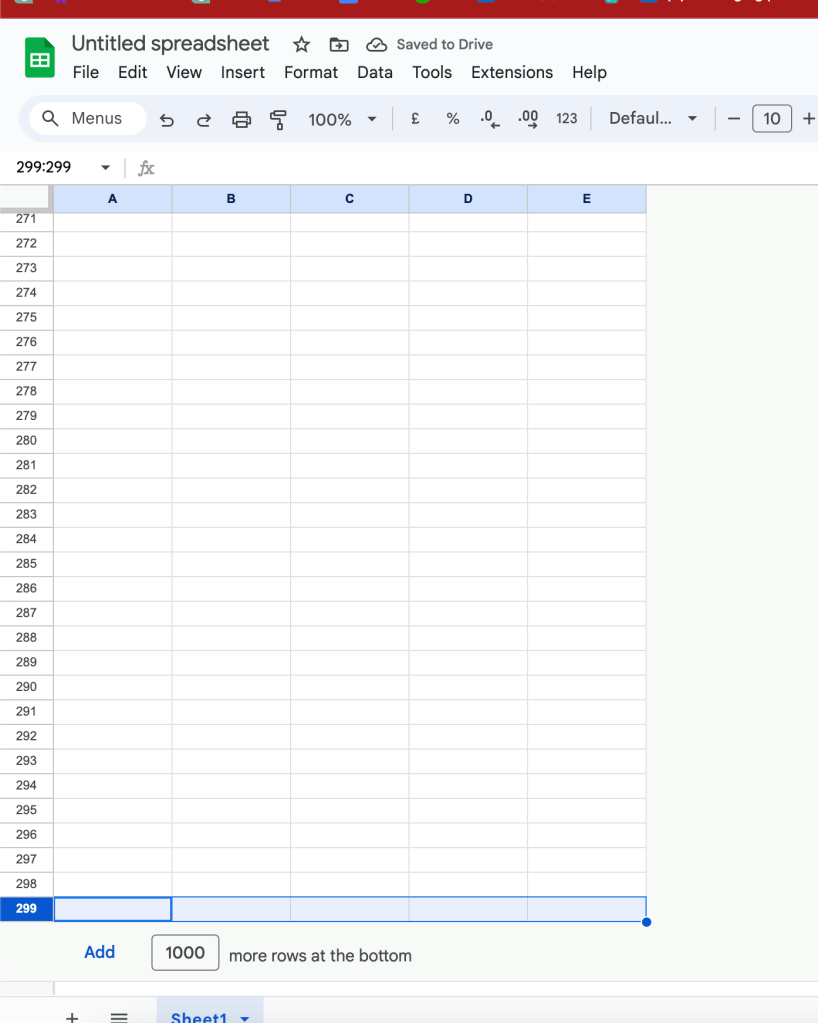The height and width of the screenshot is (1023, 818).
Task: Star the Untitled spreadsheet
Action: 301,44
